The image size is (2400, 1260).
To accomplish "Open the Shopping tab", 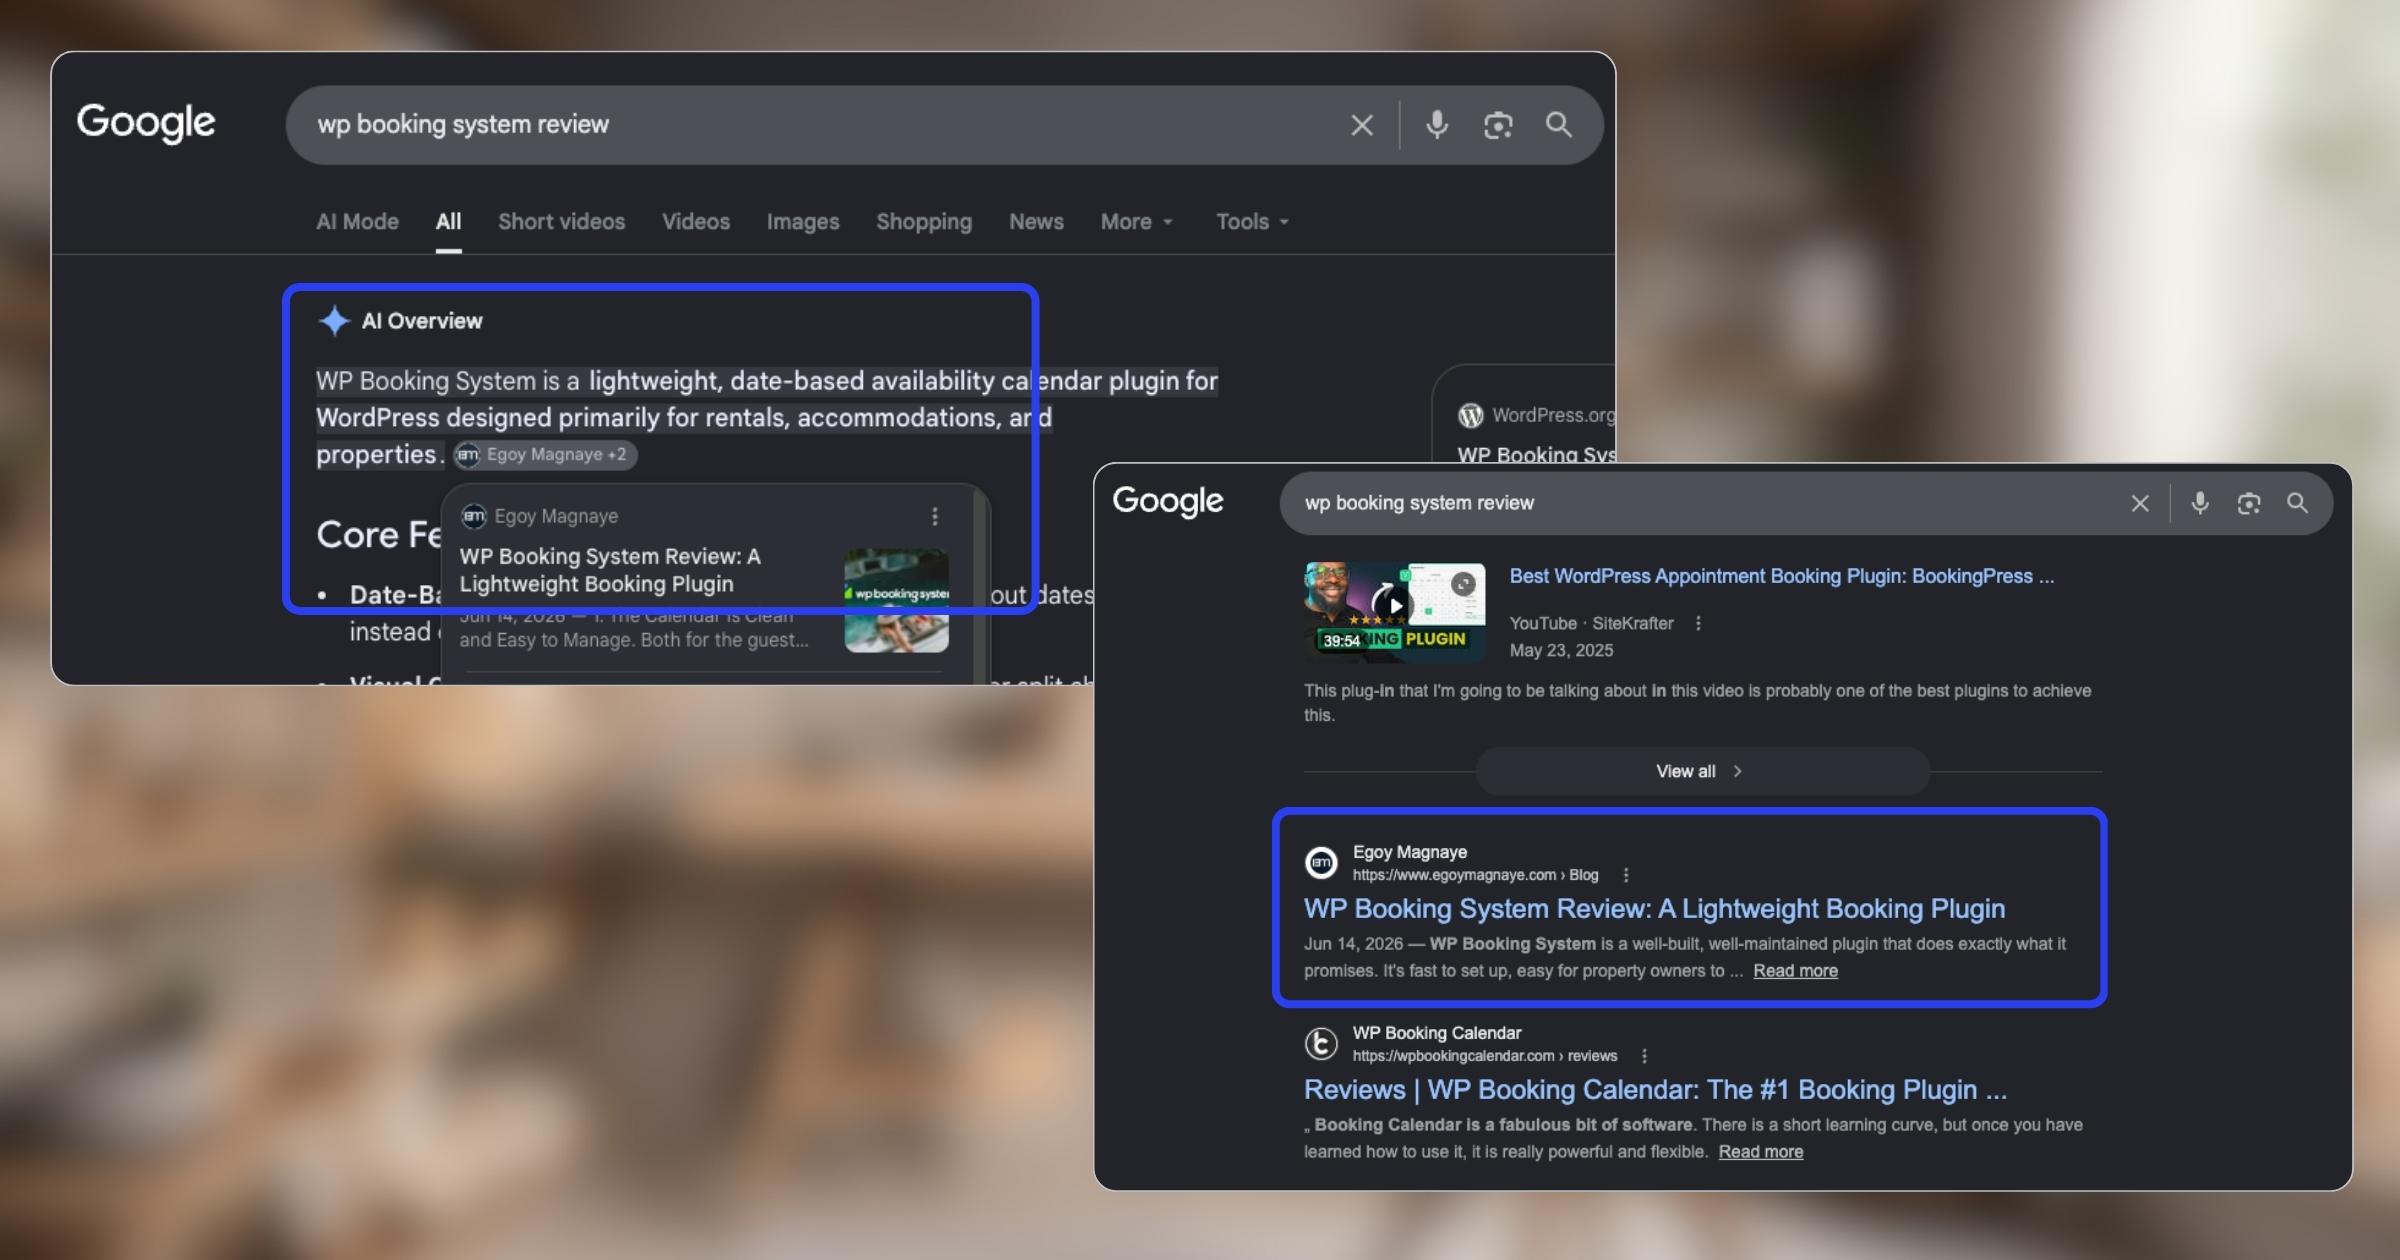I will 924,221.
